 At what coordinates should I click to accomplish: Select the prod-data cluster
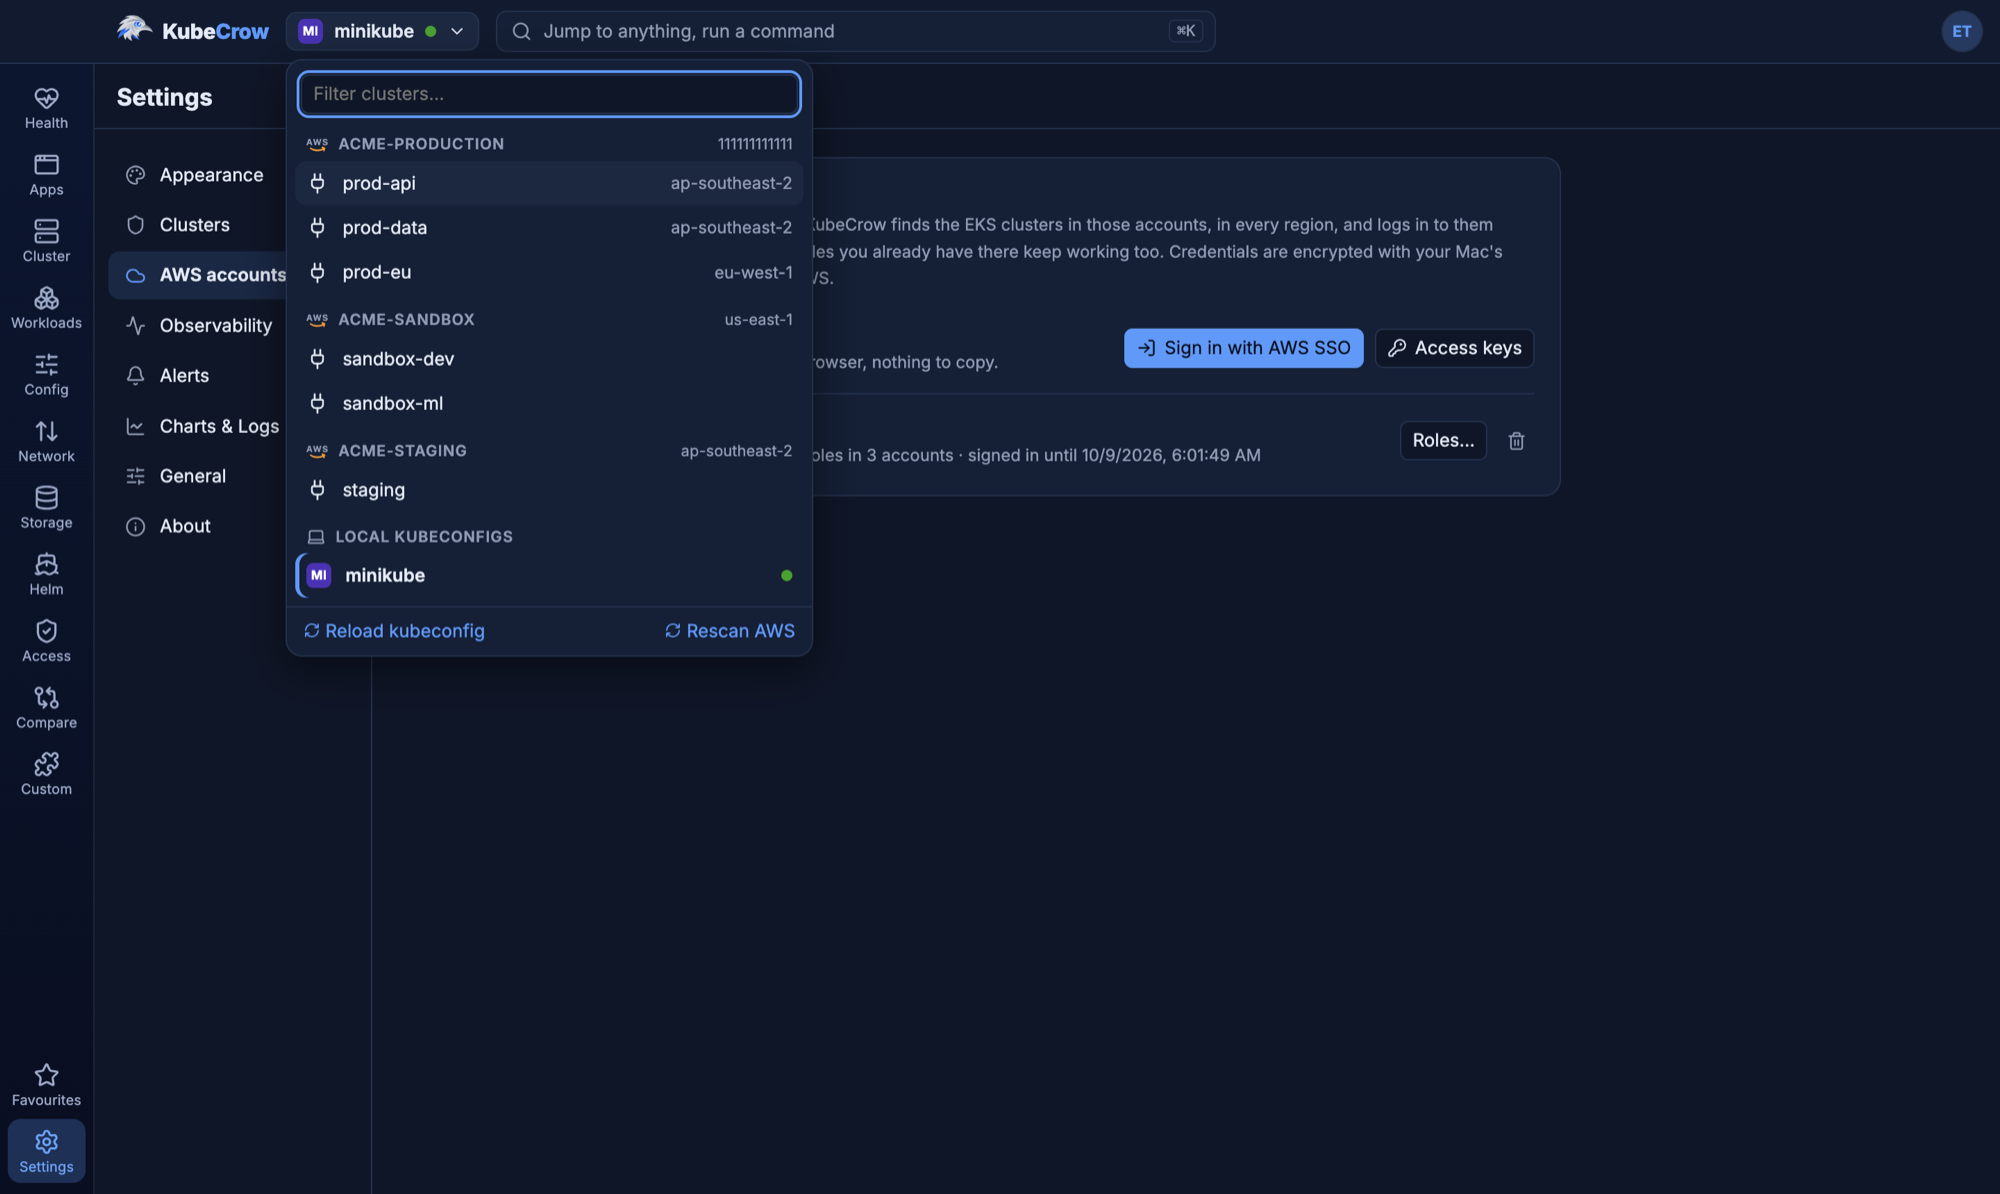(549, 228)
